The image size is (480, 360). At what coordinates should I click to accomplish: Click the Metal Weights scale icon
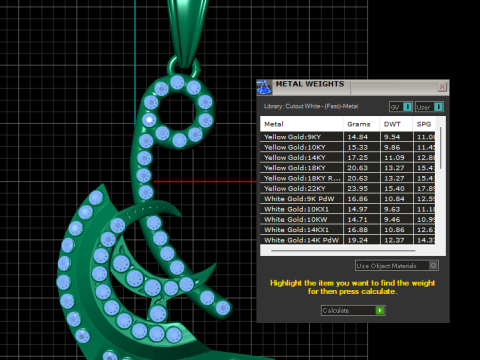(x=264, y=88)
